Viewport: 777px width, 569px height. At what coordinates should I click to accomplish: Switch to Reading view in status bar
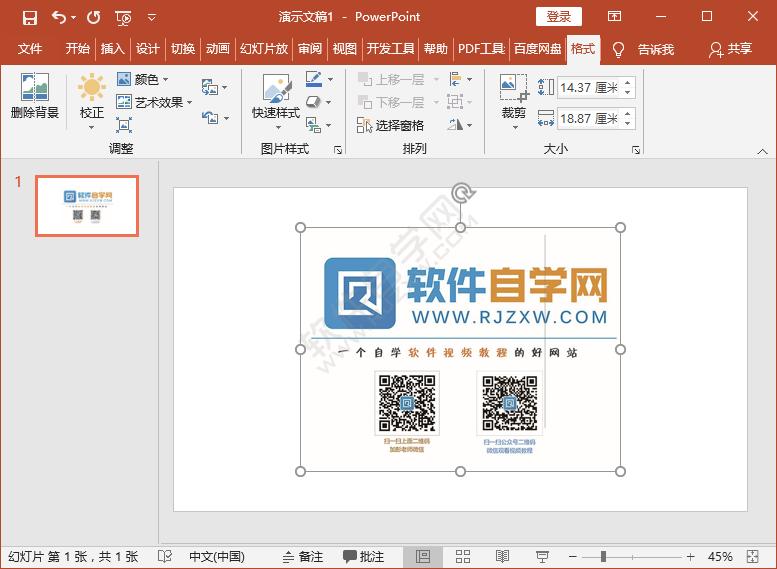tap(502, 556)
